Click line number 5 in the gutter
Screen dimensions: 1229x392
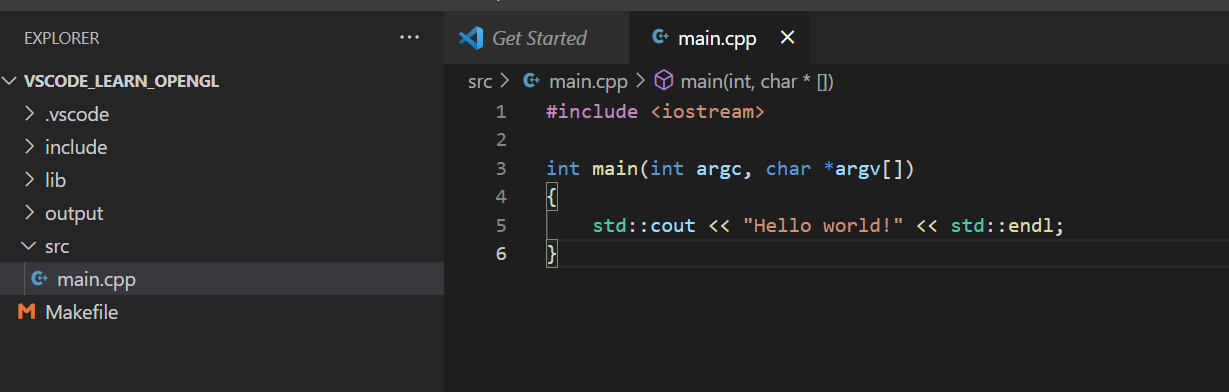501,225
